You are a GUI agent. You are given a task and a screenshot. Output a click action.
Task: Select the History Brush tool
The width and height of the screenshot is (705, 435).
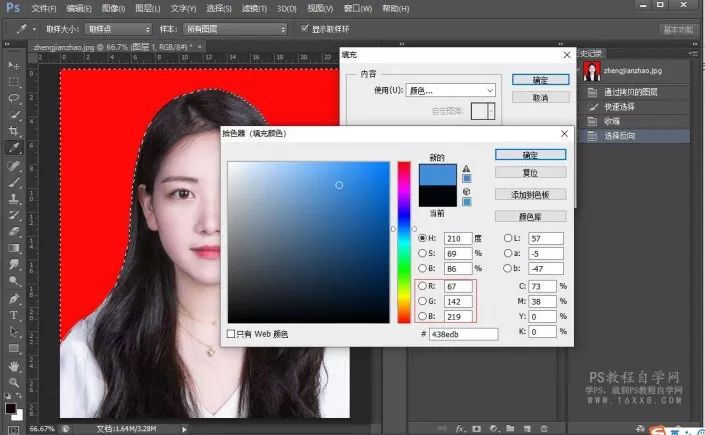pyautogui.click(x=14, y=215)
